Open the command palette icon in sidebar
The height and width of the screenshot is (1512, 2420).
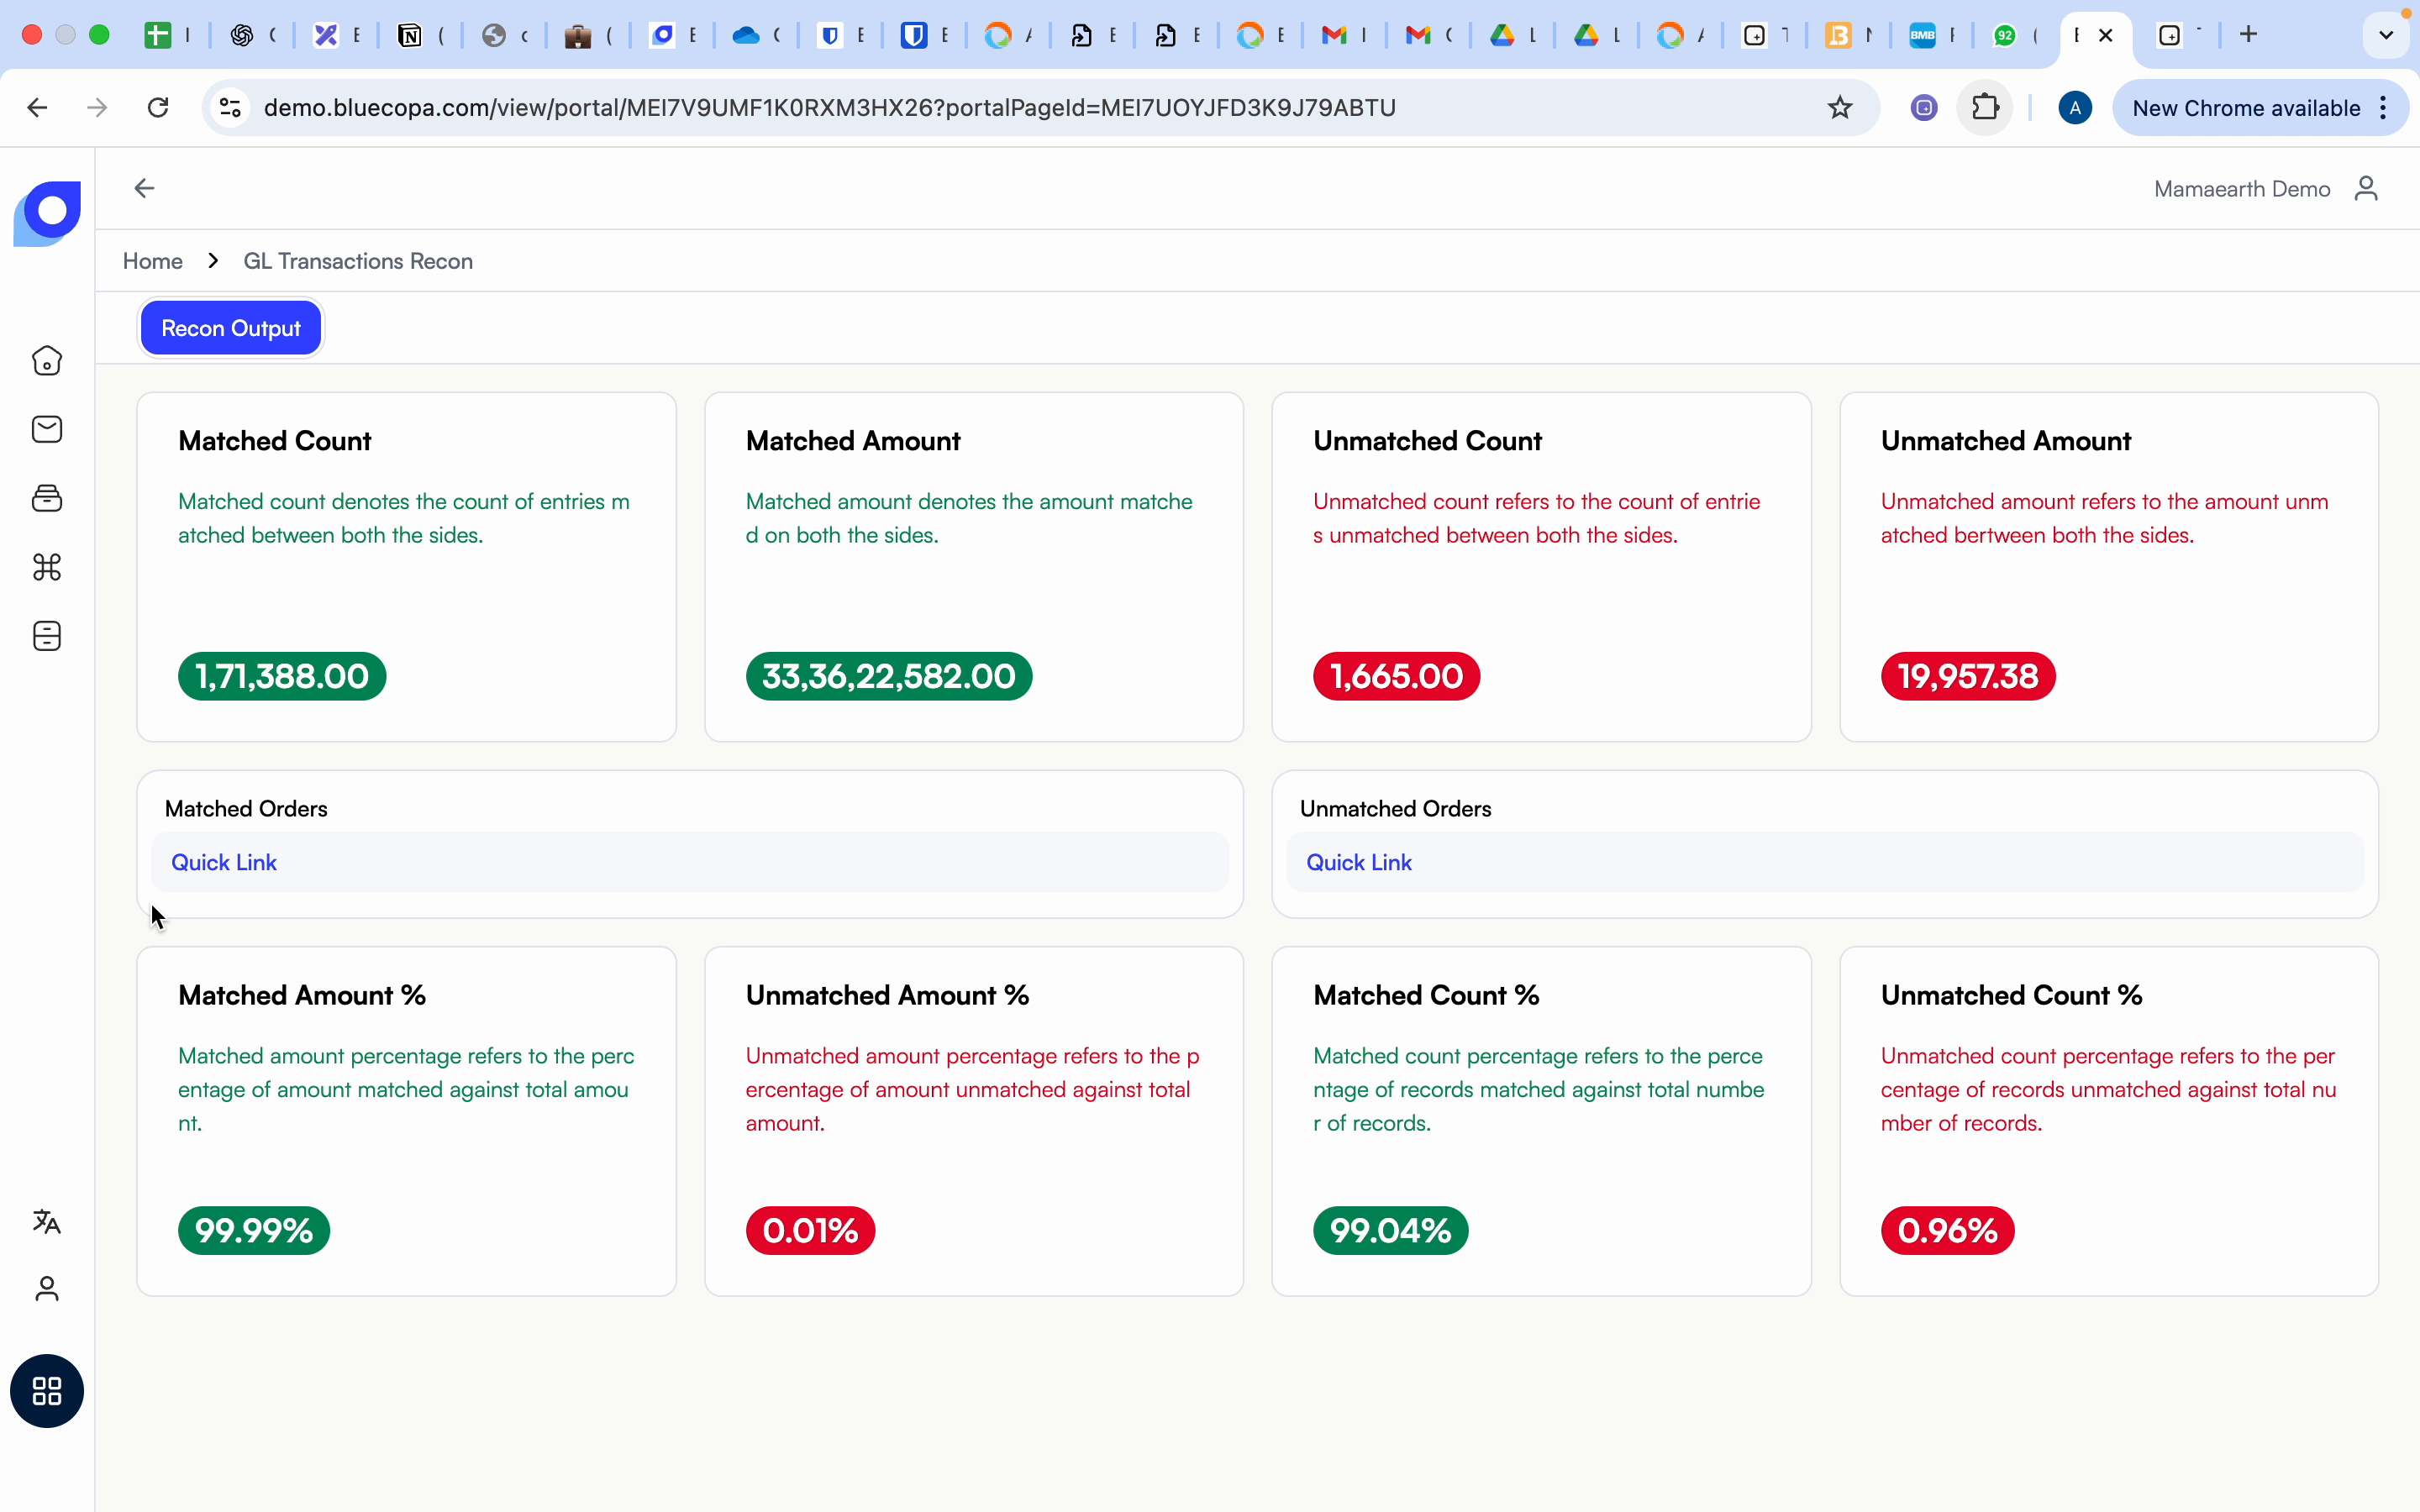47,568
